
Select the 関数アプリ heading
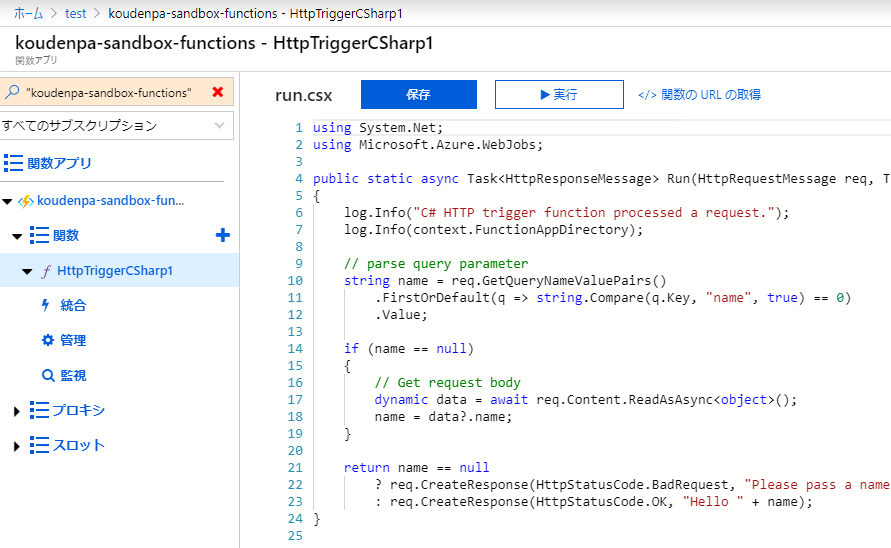(59, 163)
